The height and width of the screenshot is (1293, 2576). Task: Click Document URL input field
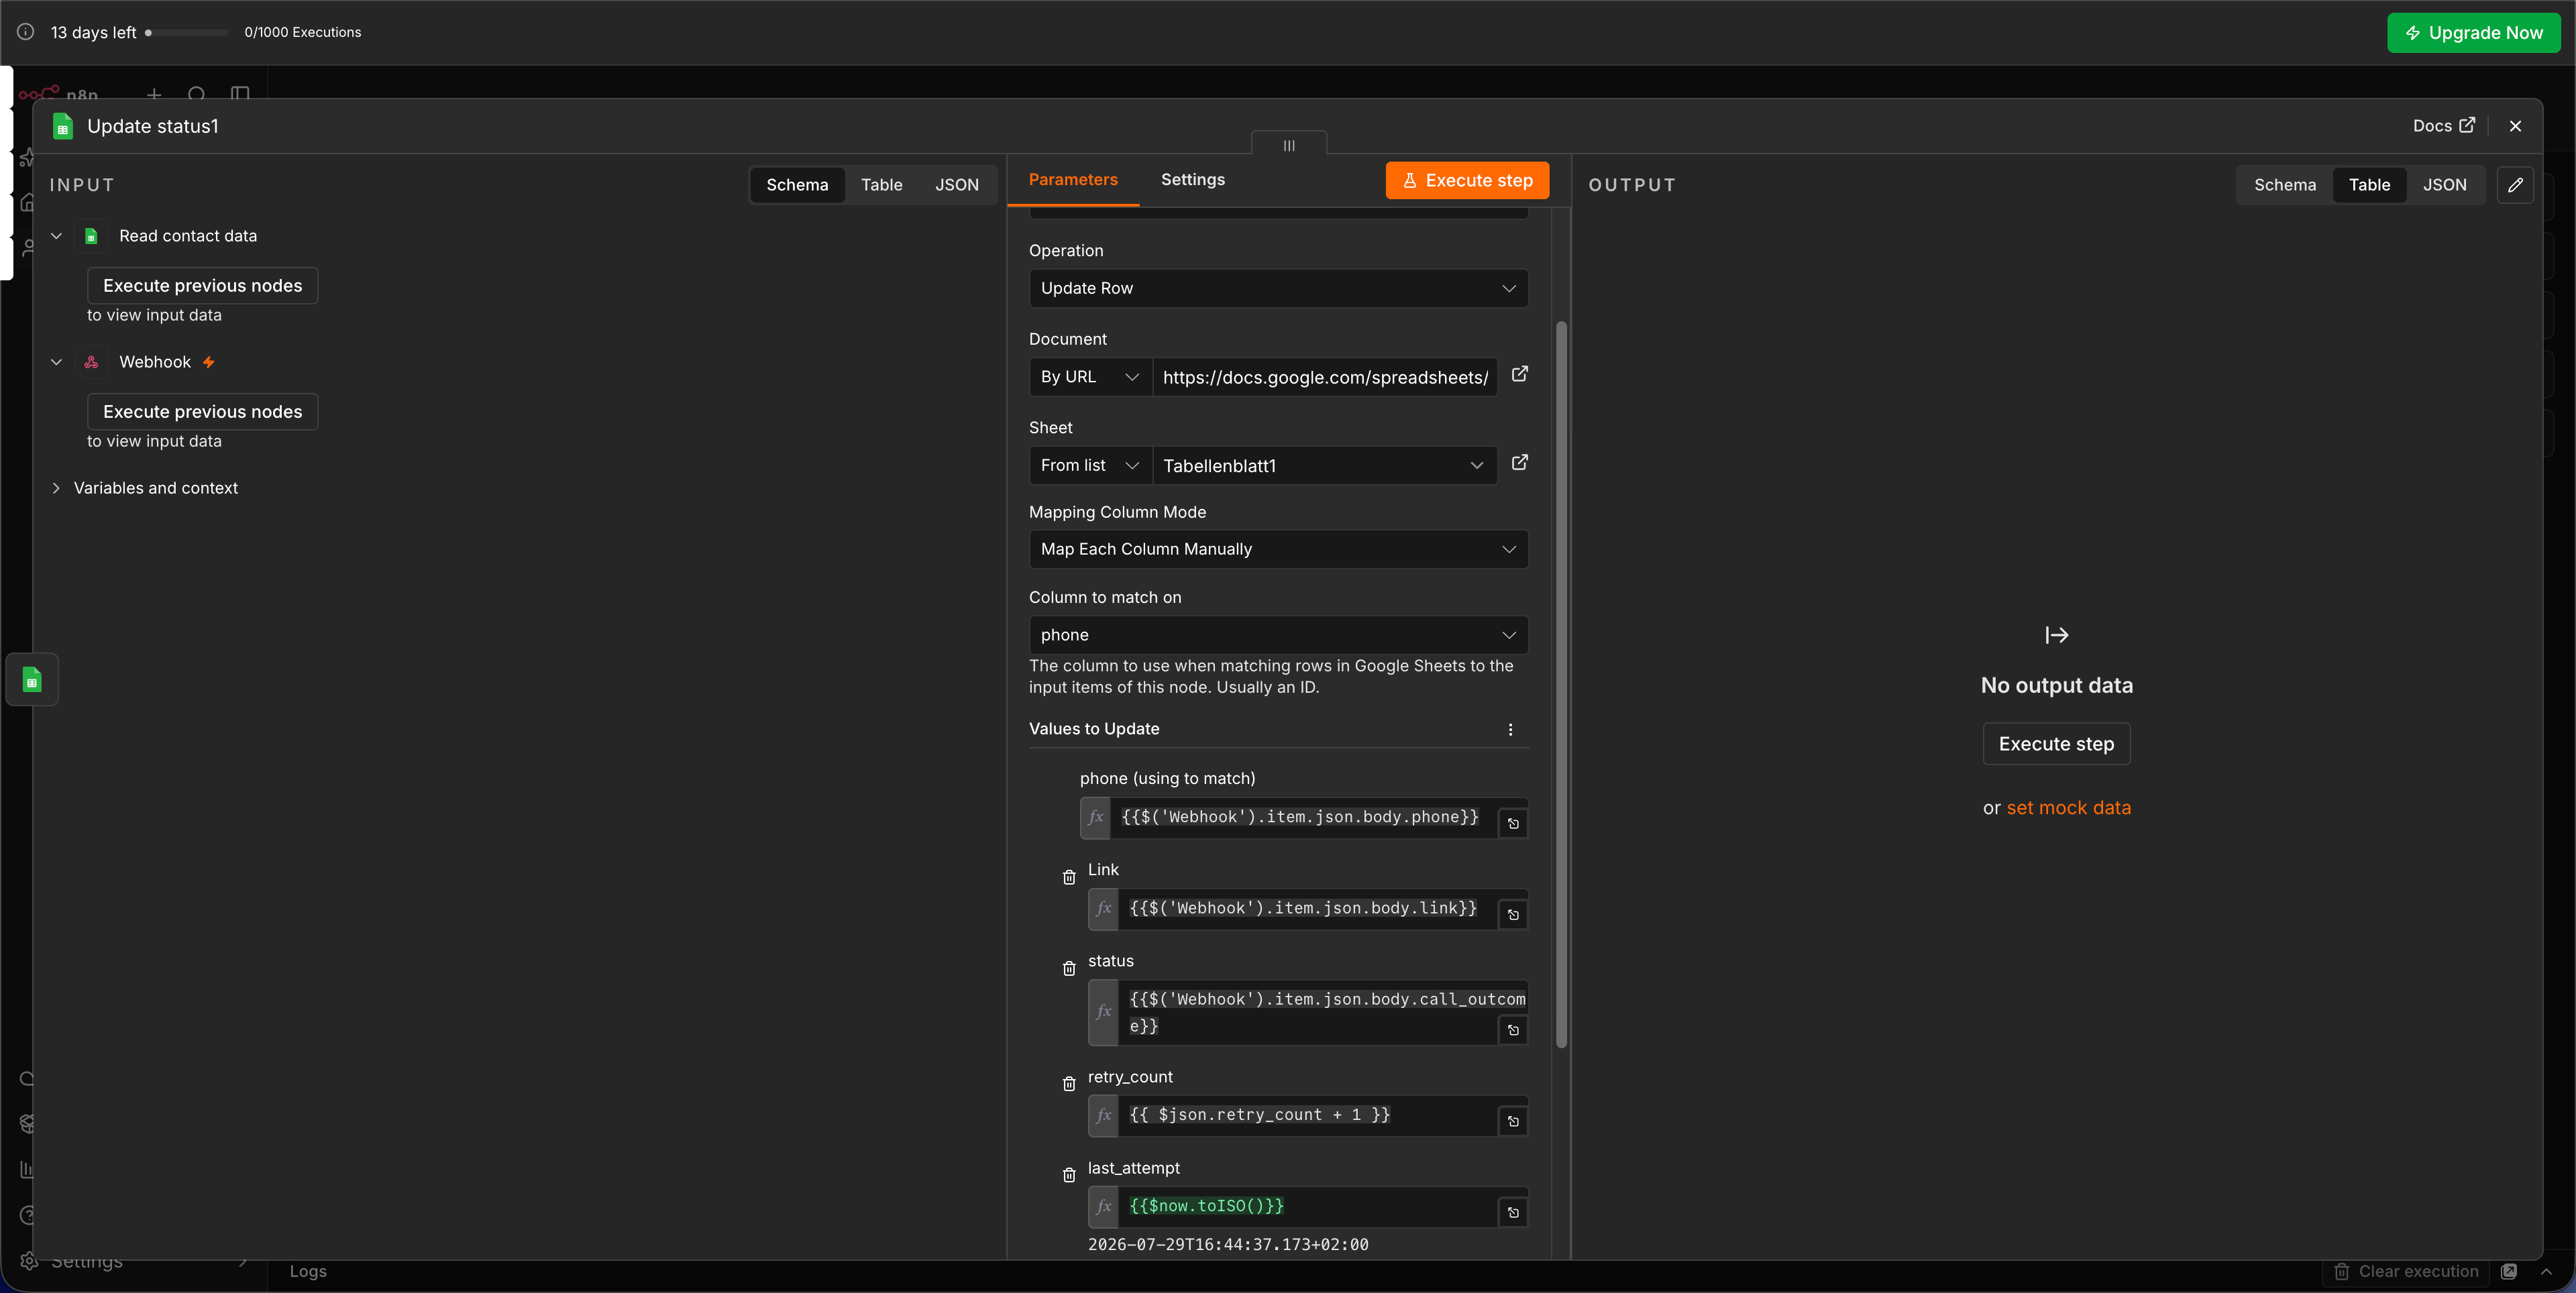point(1324,377)
